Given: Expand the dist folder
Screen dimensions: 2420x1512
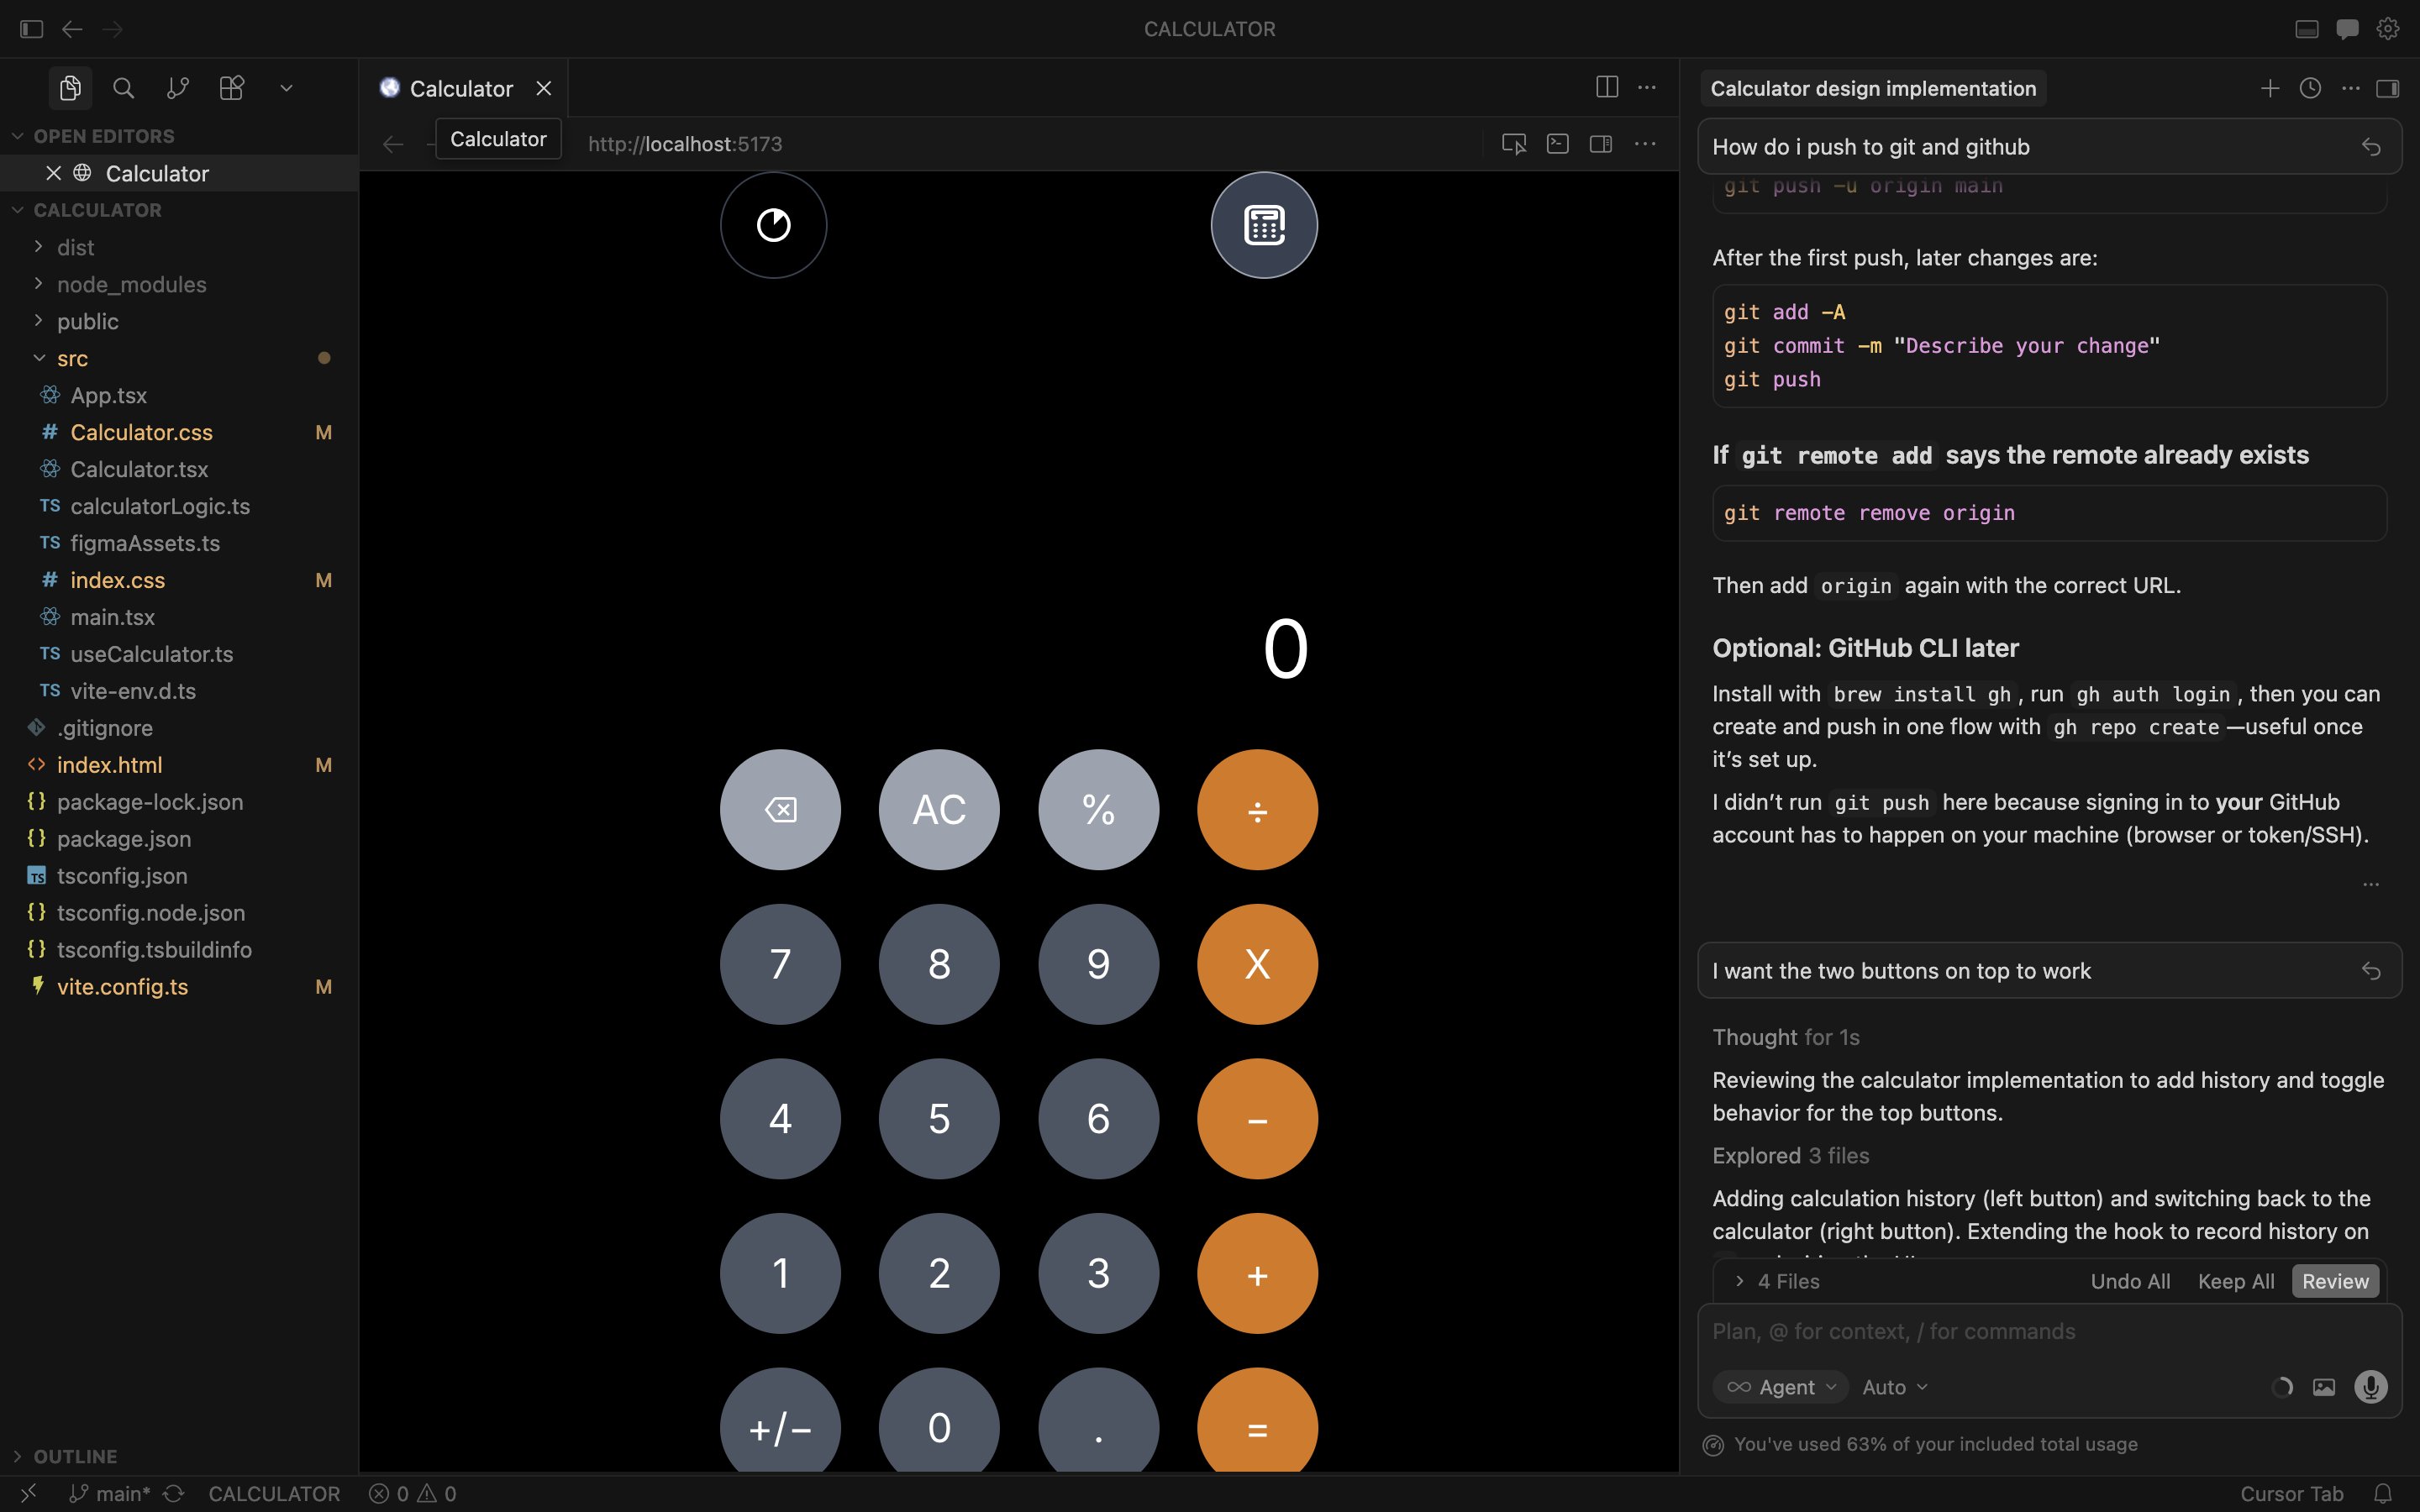Looking at the screenshot, I should pos(75,247).
